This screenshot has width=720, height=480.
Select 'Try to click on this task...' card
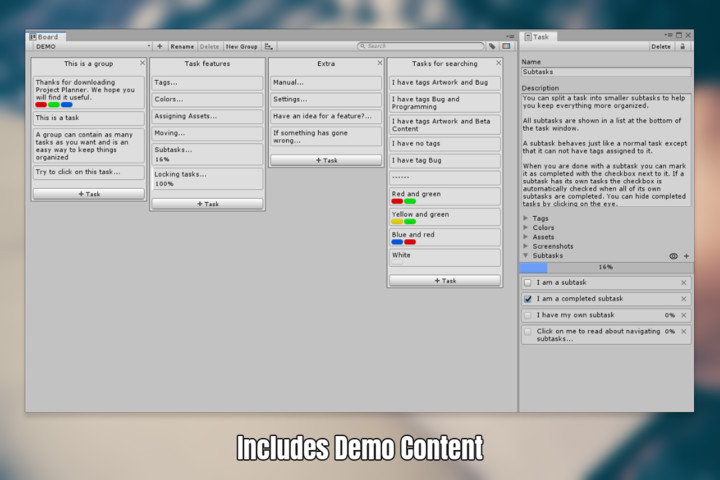[x=89, y=172]
